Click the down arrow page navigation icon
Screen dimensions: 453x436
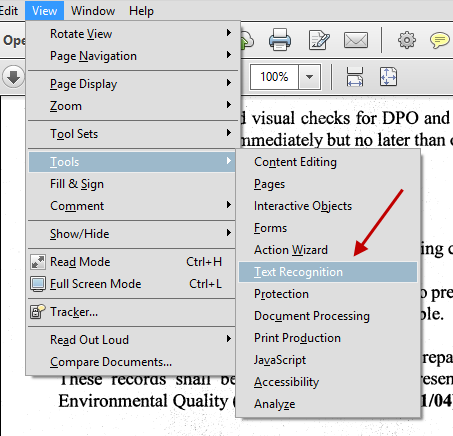point(14,77)
